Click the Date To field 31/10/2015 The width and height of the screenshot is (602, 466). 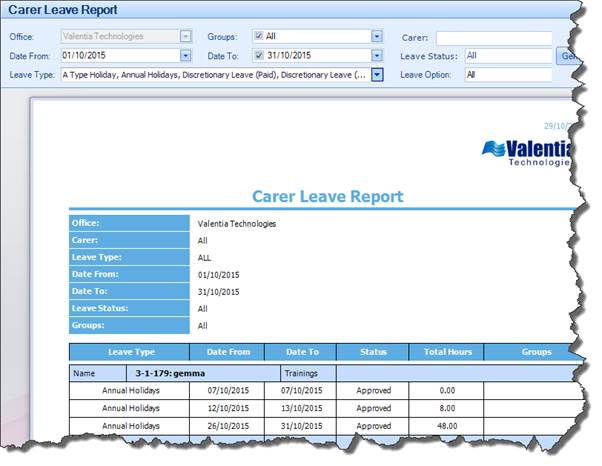click(x=317, y=56)
